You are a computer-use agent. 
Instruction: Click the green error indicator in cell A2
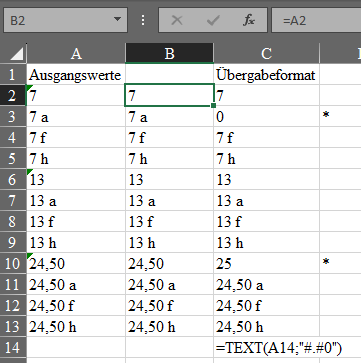(x=29, y=87)
